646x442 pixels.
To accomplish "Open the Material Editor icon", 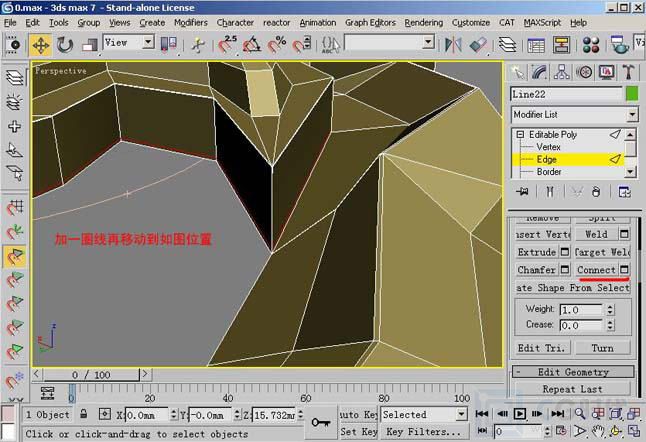I will [591, 45].
